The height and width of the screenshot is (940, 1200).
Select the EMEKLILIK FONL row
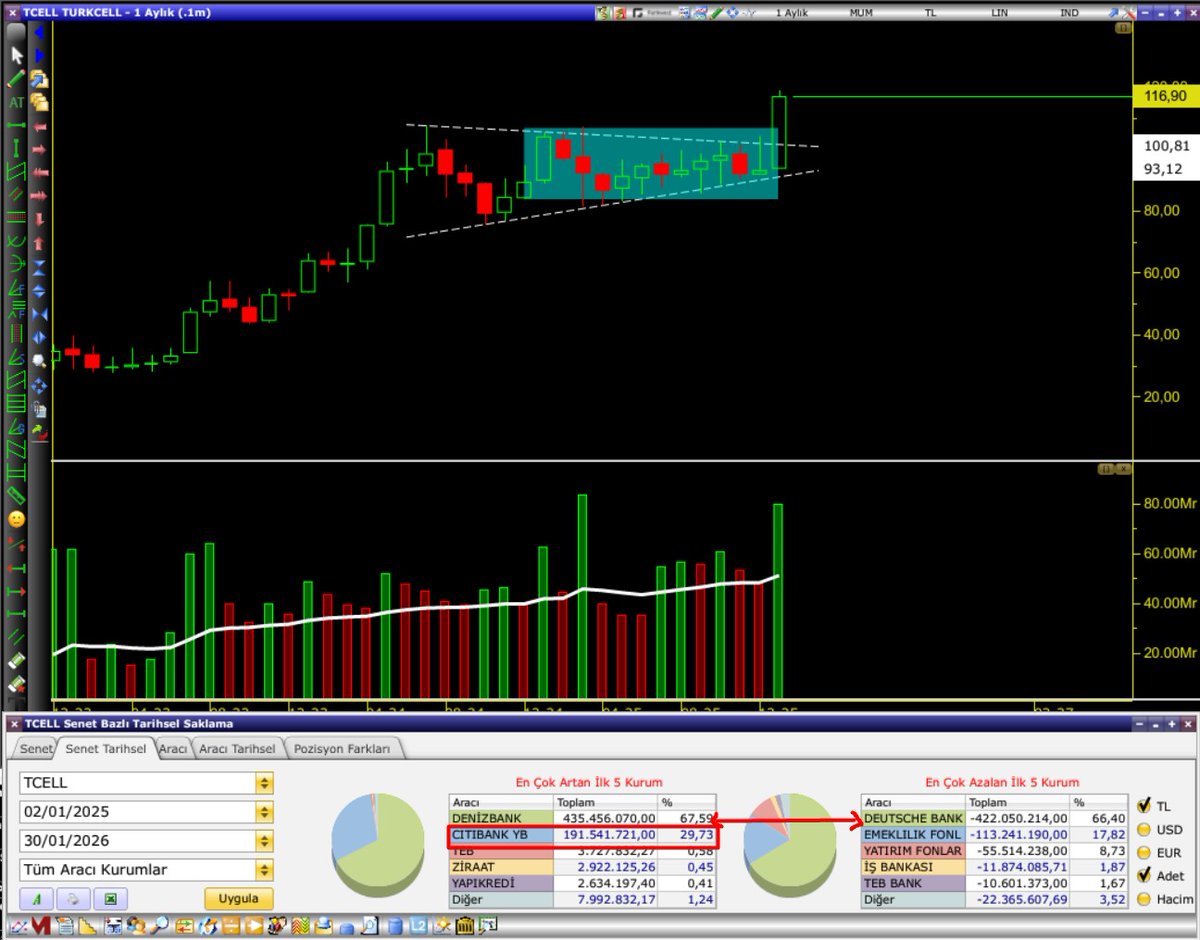[995, 834]
